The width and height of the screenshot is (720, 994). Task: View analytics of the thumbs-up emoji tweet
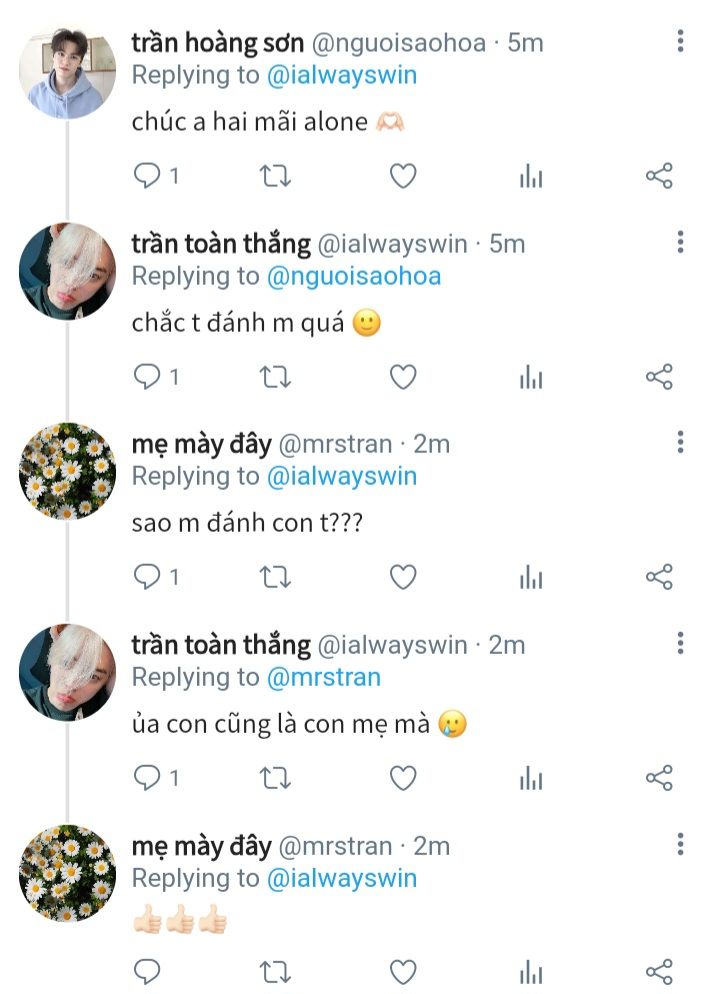pyautogui.click(x=531, y=971)
